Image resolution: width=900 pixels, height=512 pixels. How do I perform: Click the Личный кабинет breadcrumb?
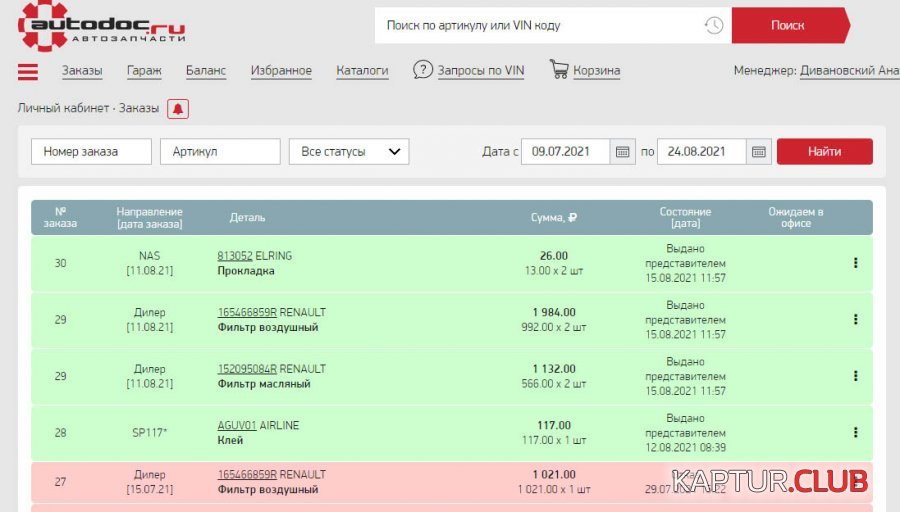[63, 108]
